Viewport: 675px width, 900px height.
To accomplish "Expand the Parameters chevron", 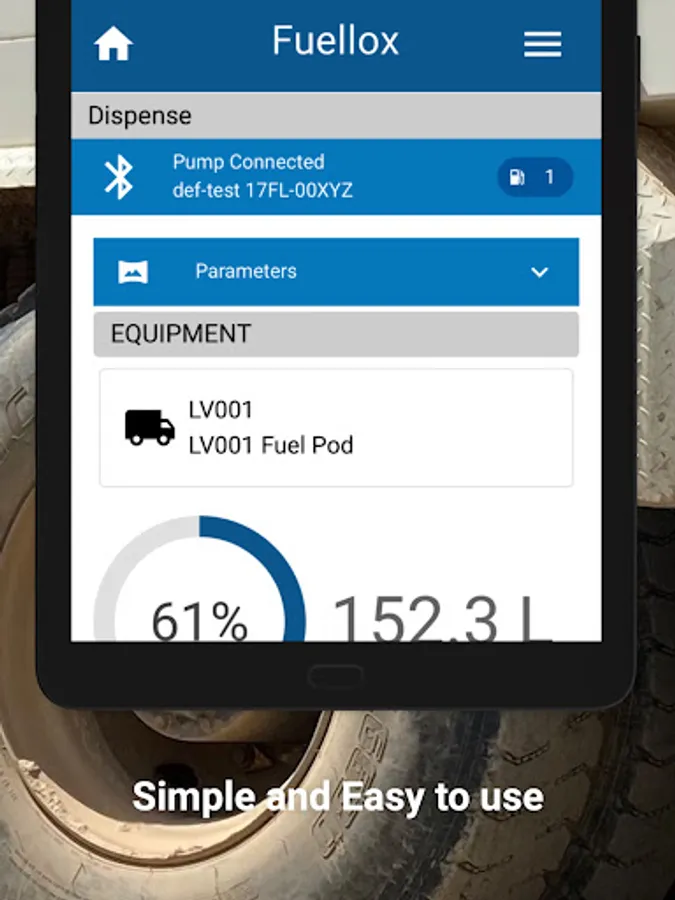I will (540, 272).
